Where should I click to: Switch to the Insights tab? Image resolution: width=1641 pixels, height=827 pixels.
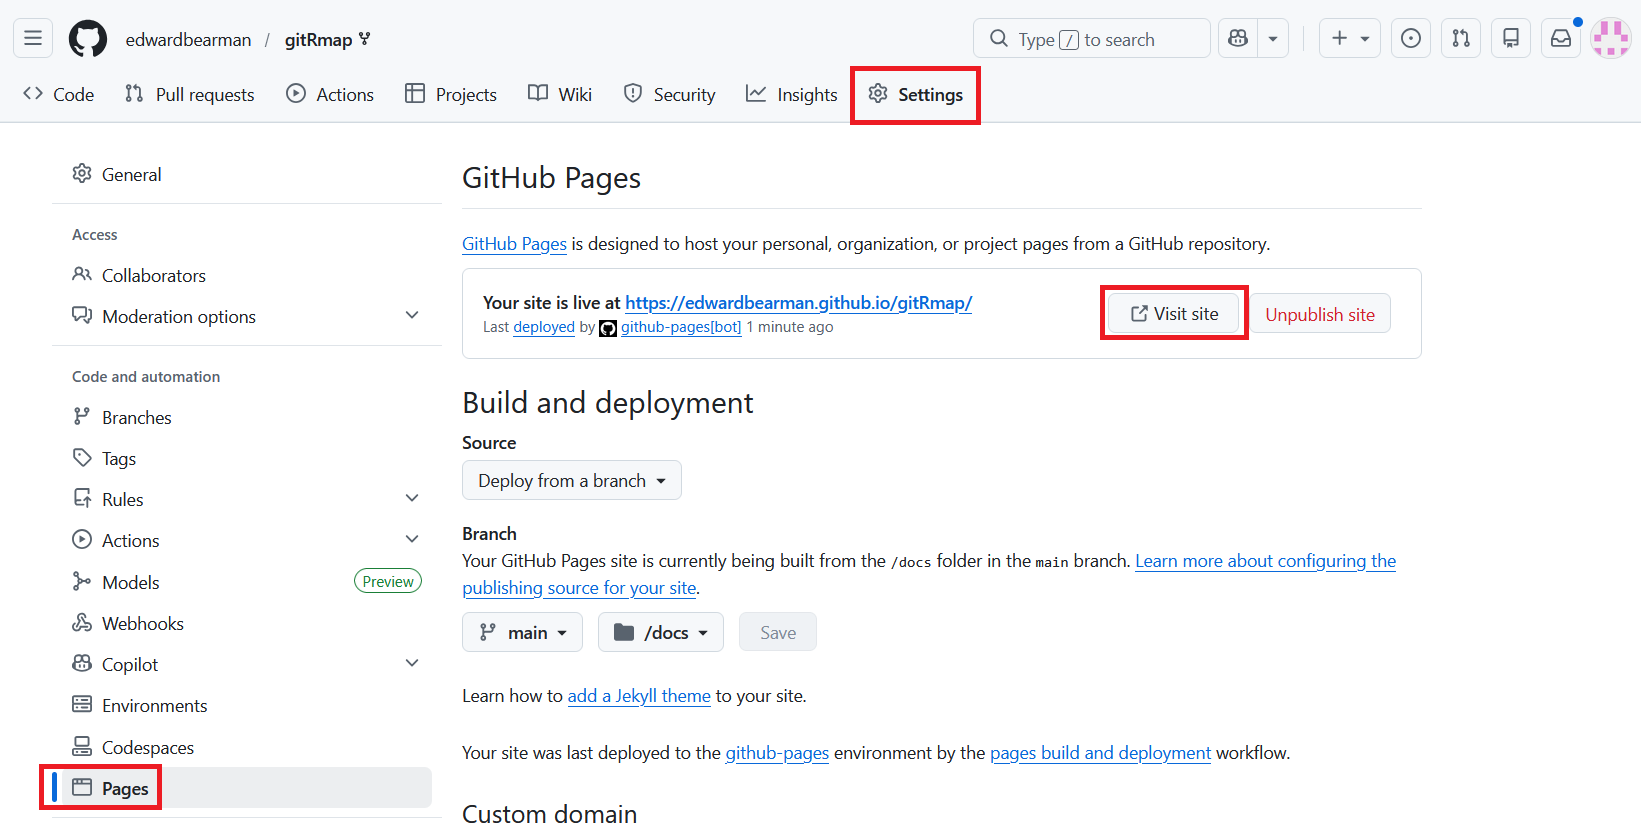(x=792, y=95)
